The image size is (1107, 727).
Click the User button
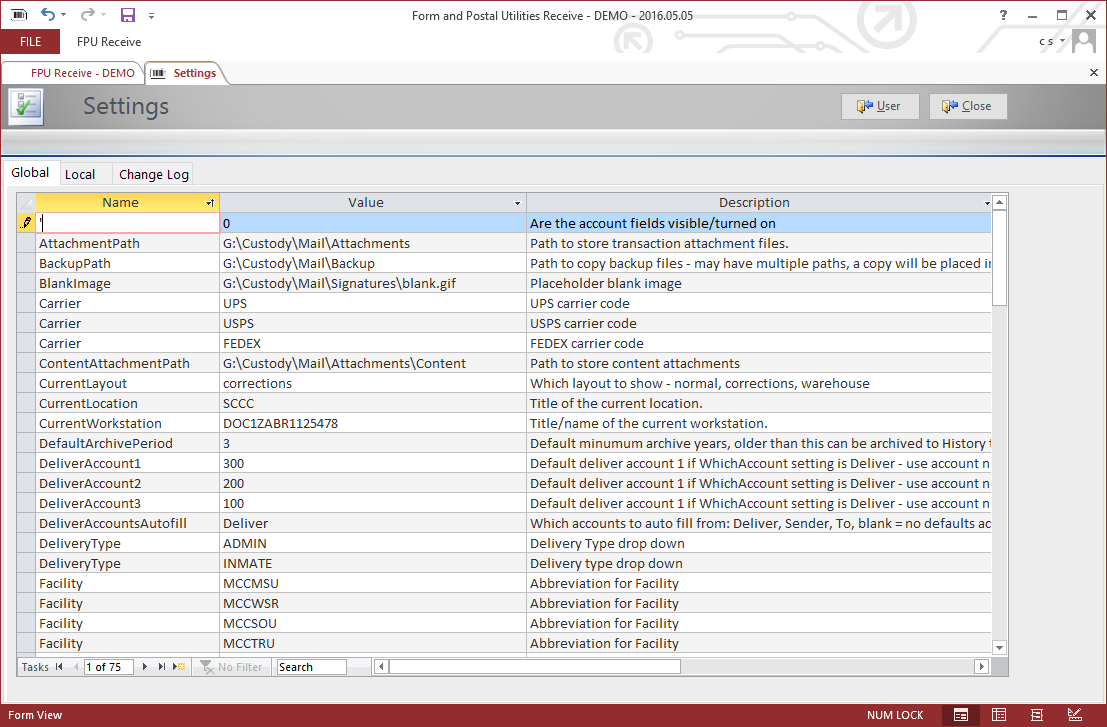[x=879, y=106]
